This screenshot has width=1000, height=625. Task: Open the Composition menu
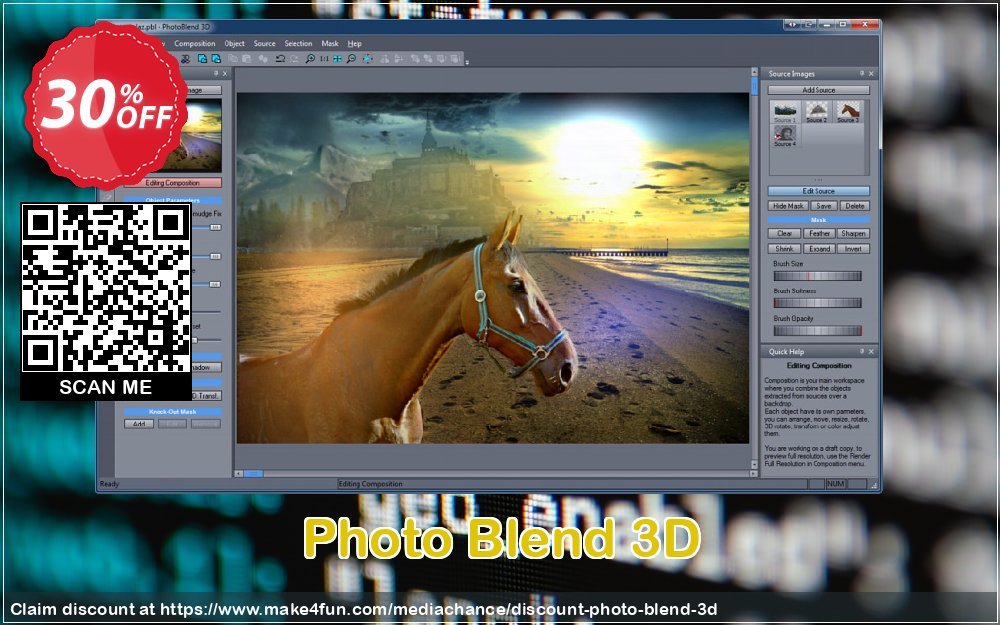pos(195,43)
